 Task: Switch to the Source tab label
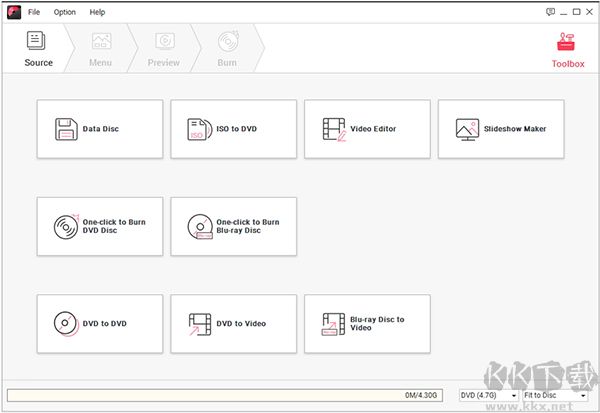coord(39,63)
